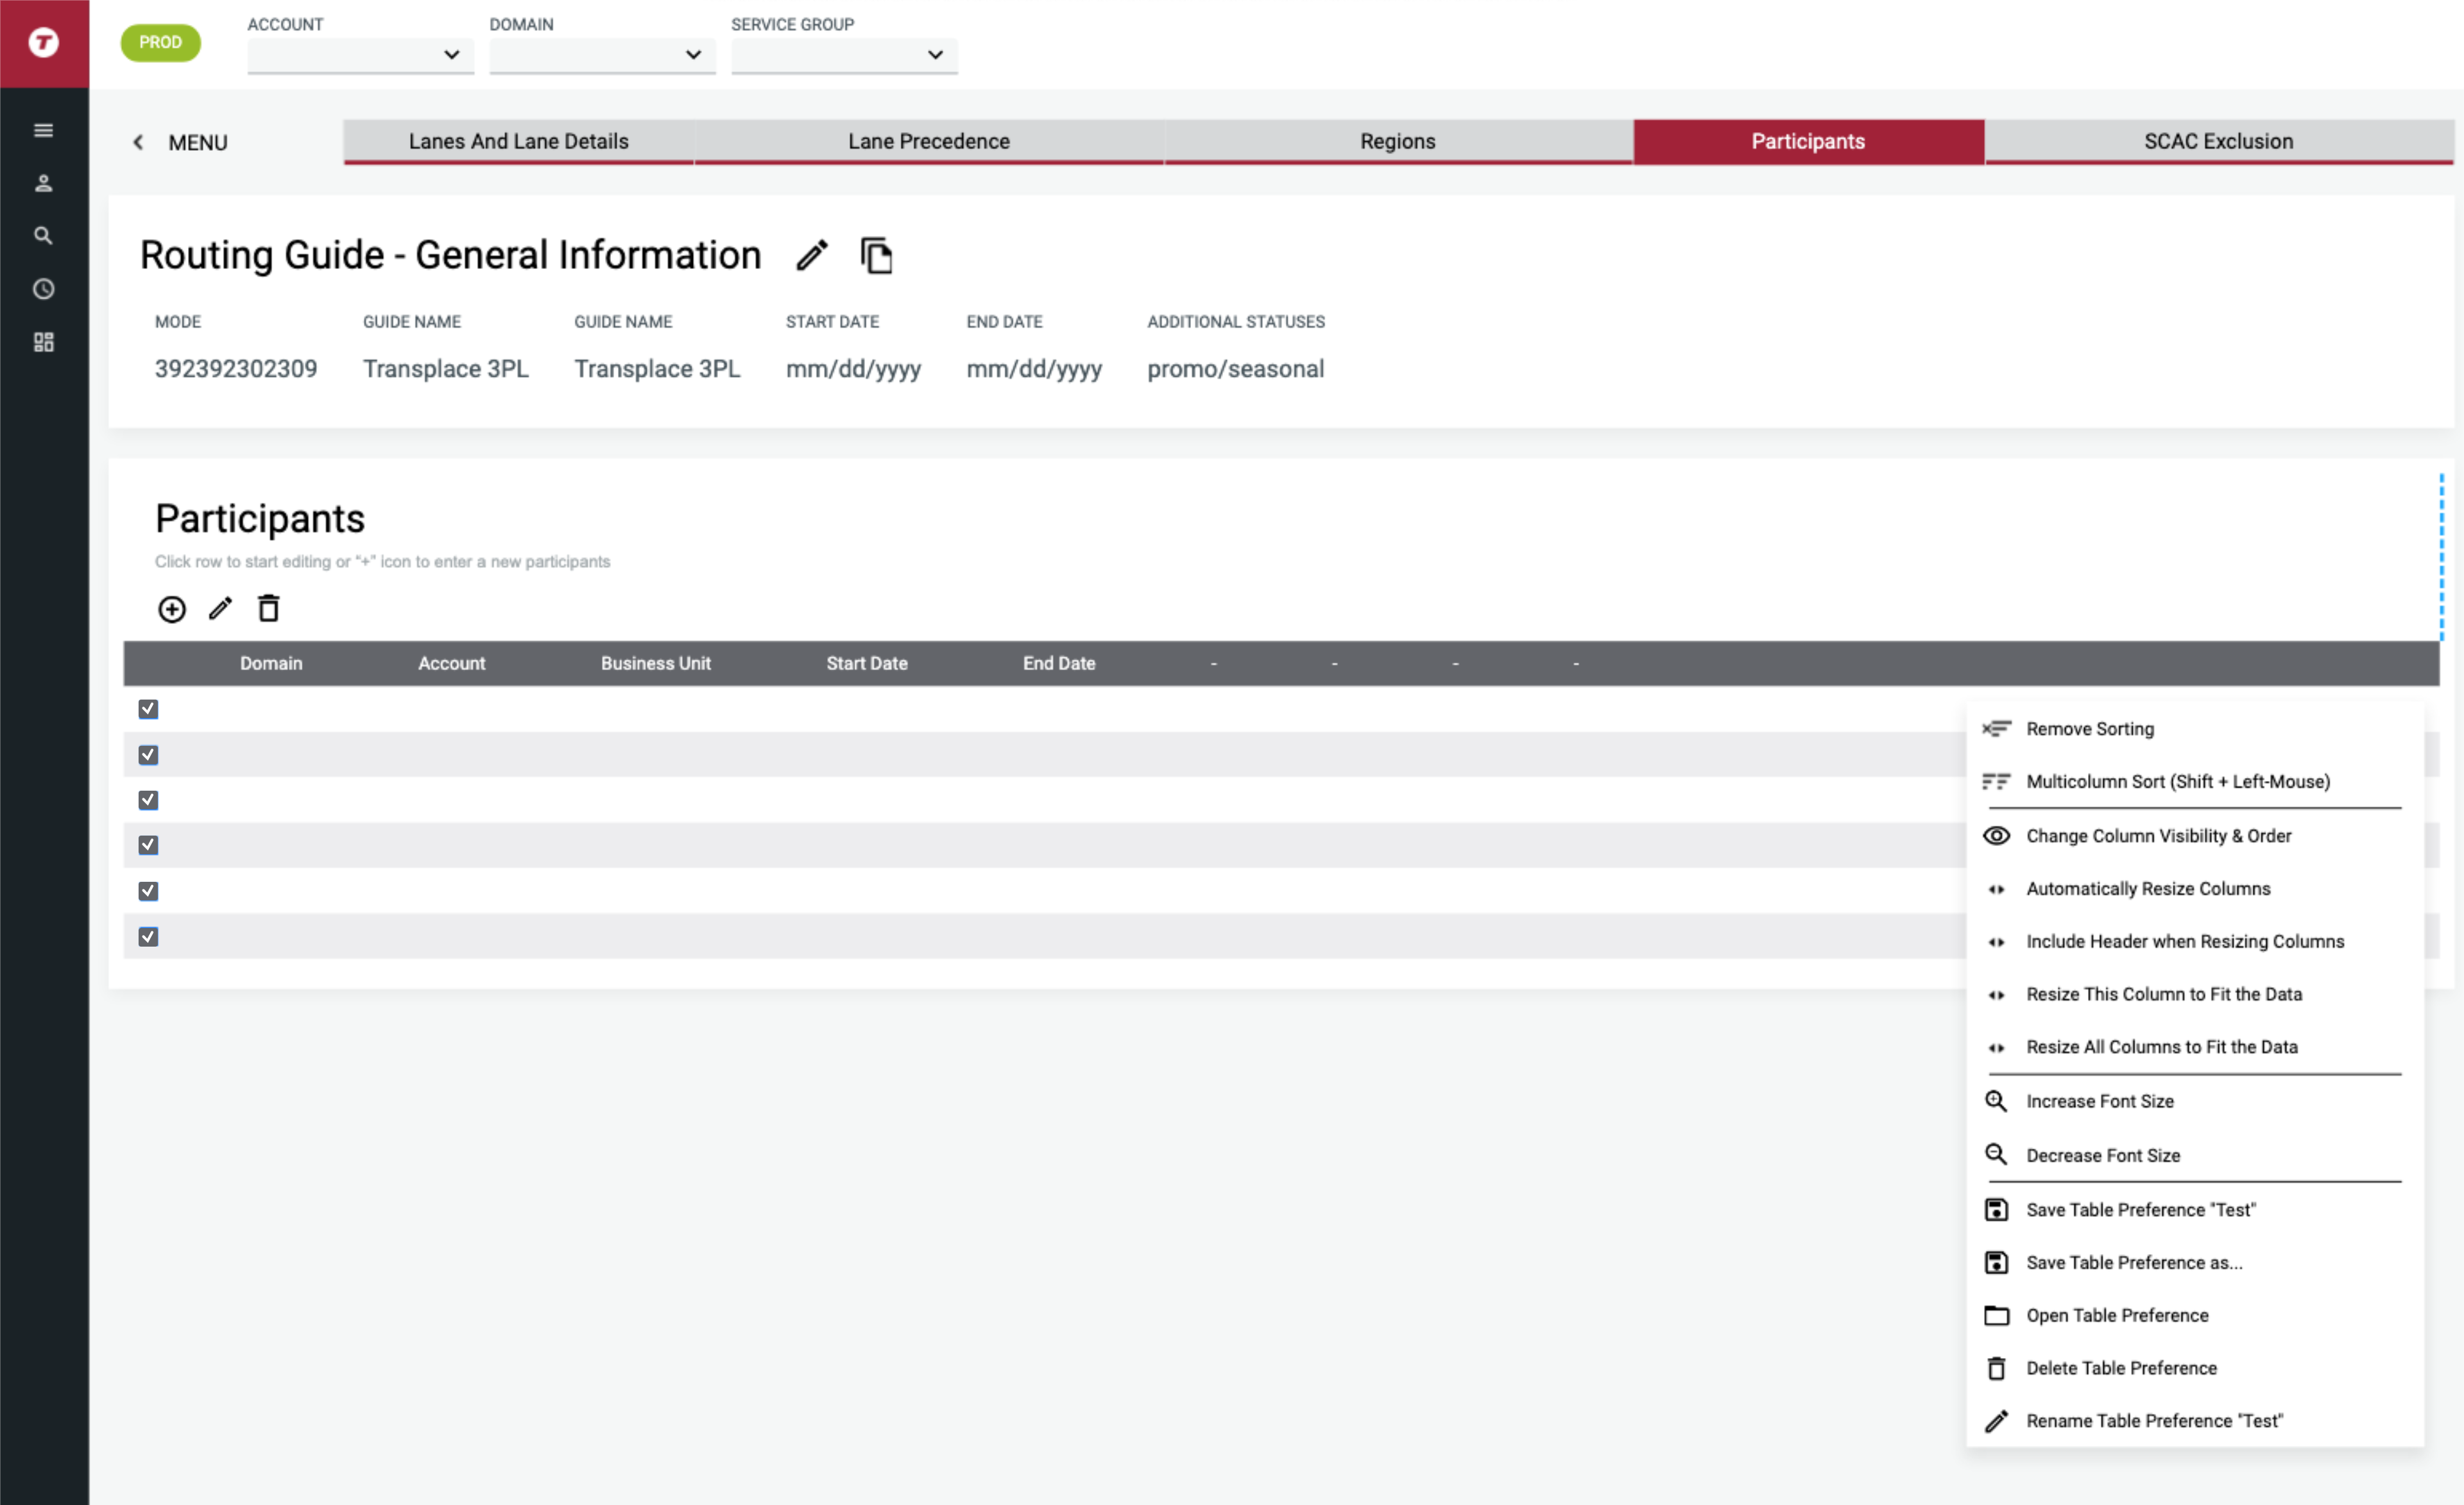Choose Save Table Preference as...

pos(2194,1262)
